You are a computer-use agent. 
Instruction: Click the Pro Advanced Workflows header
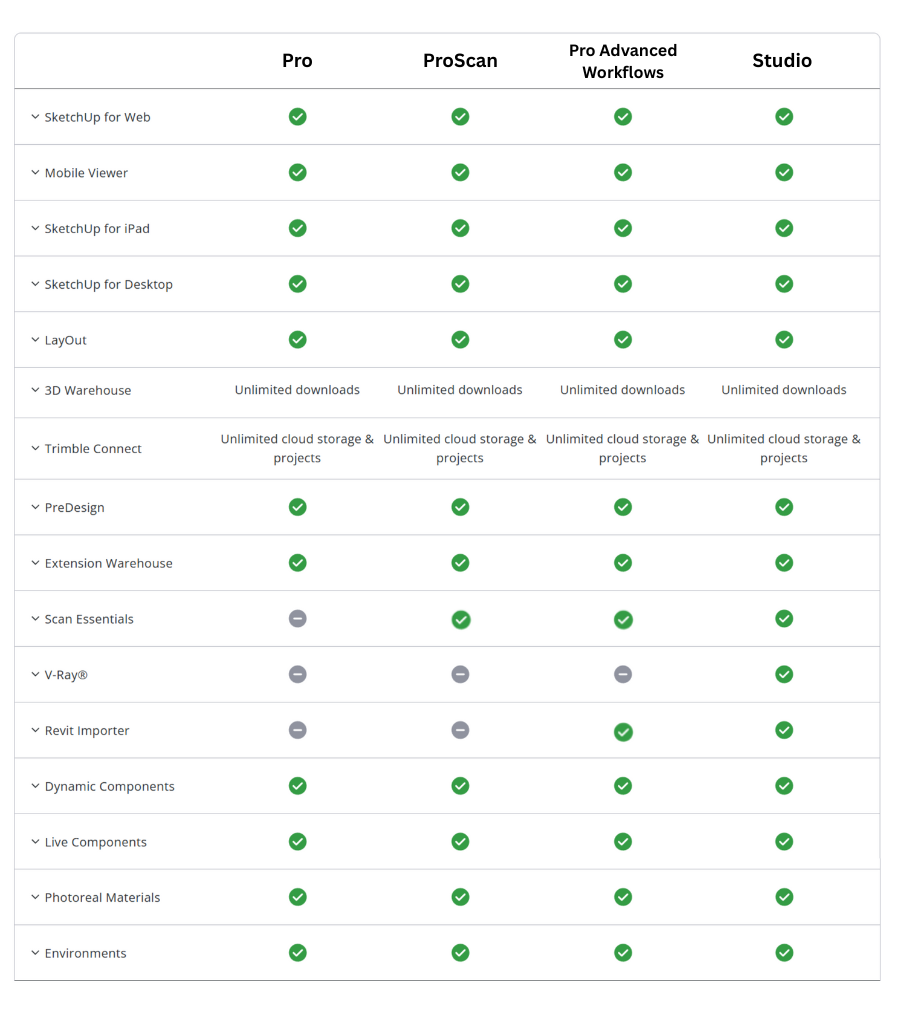623,61
